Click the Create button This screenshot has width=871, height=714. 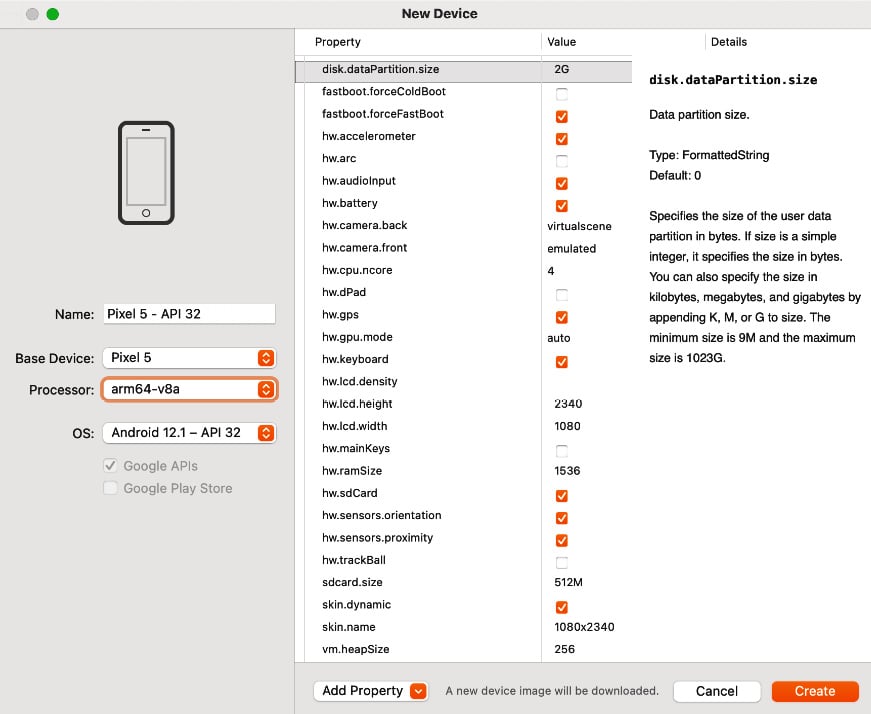point(815,691)
